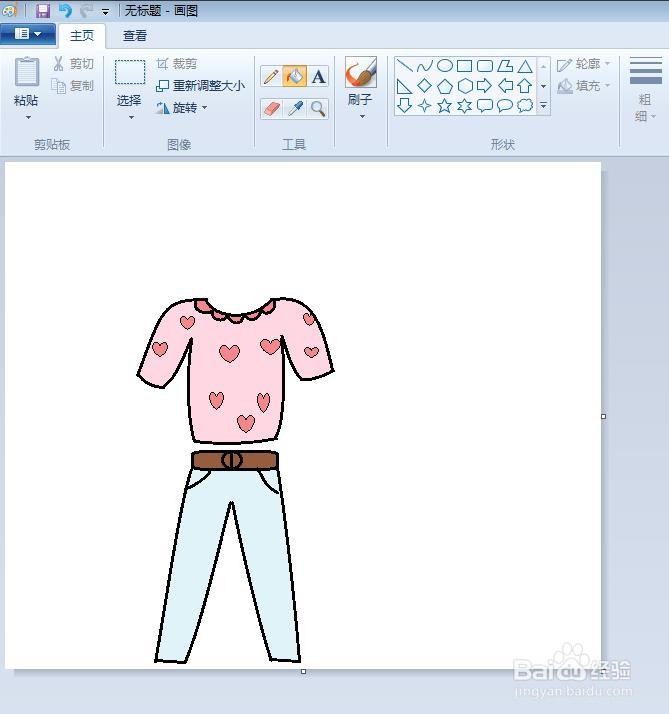Click shapes gallery scroll-down arrow
The height and width of the screenshot is (714, 669).
point(543,86)
